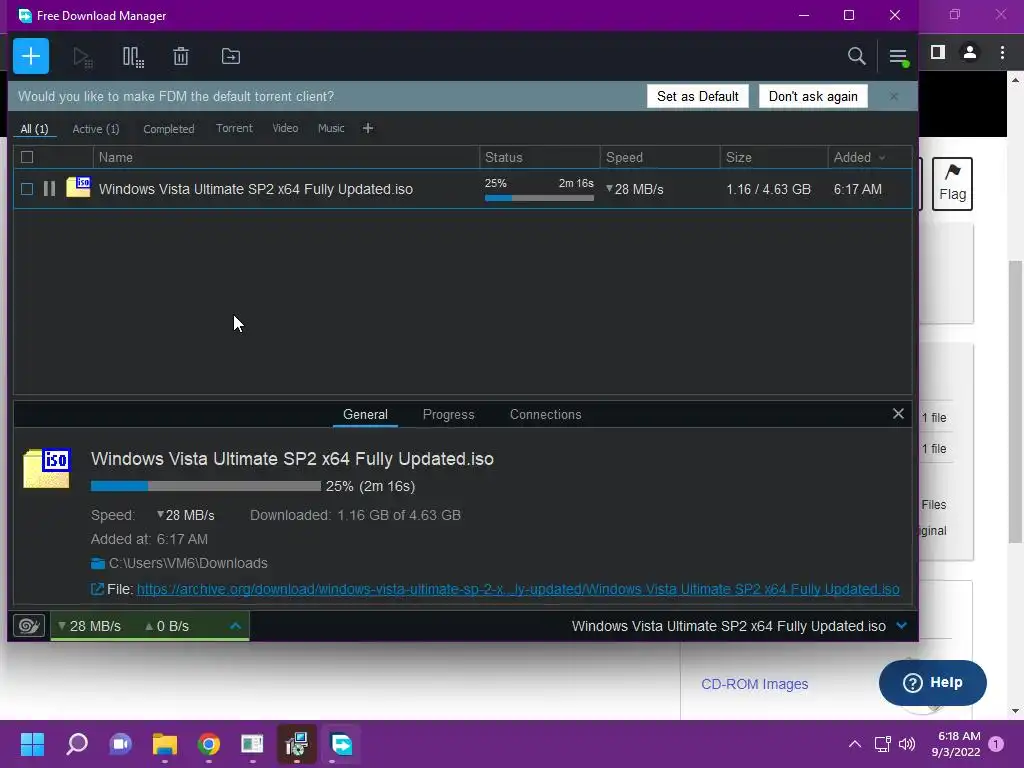Click the progress bar in the download row

click(539, 197)
